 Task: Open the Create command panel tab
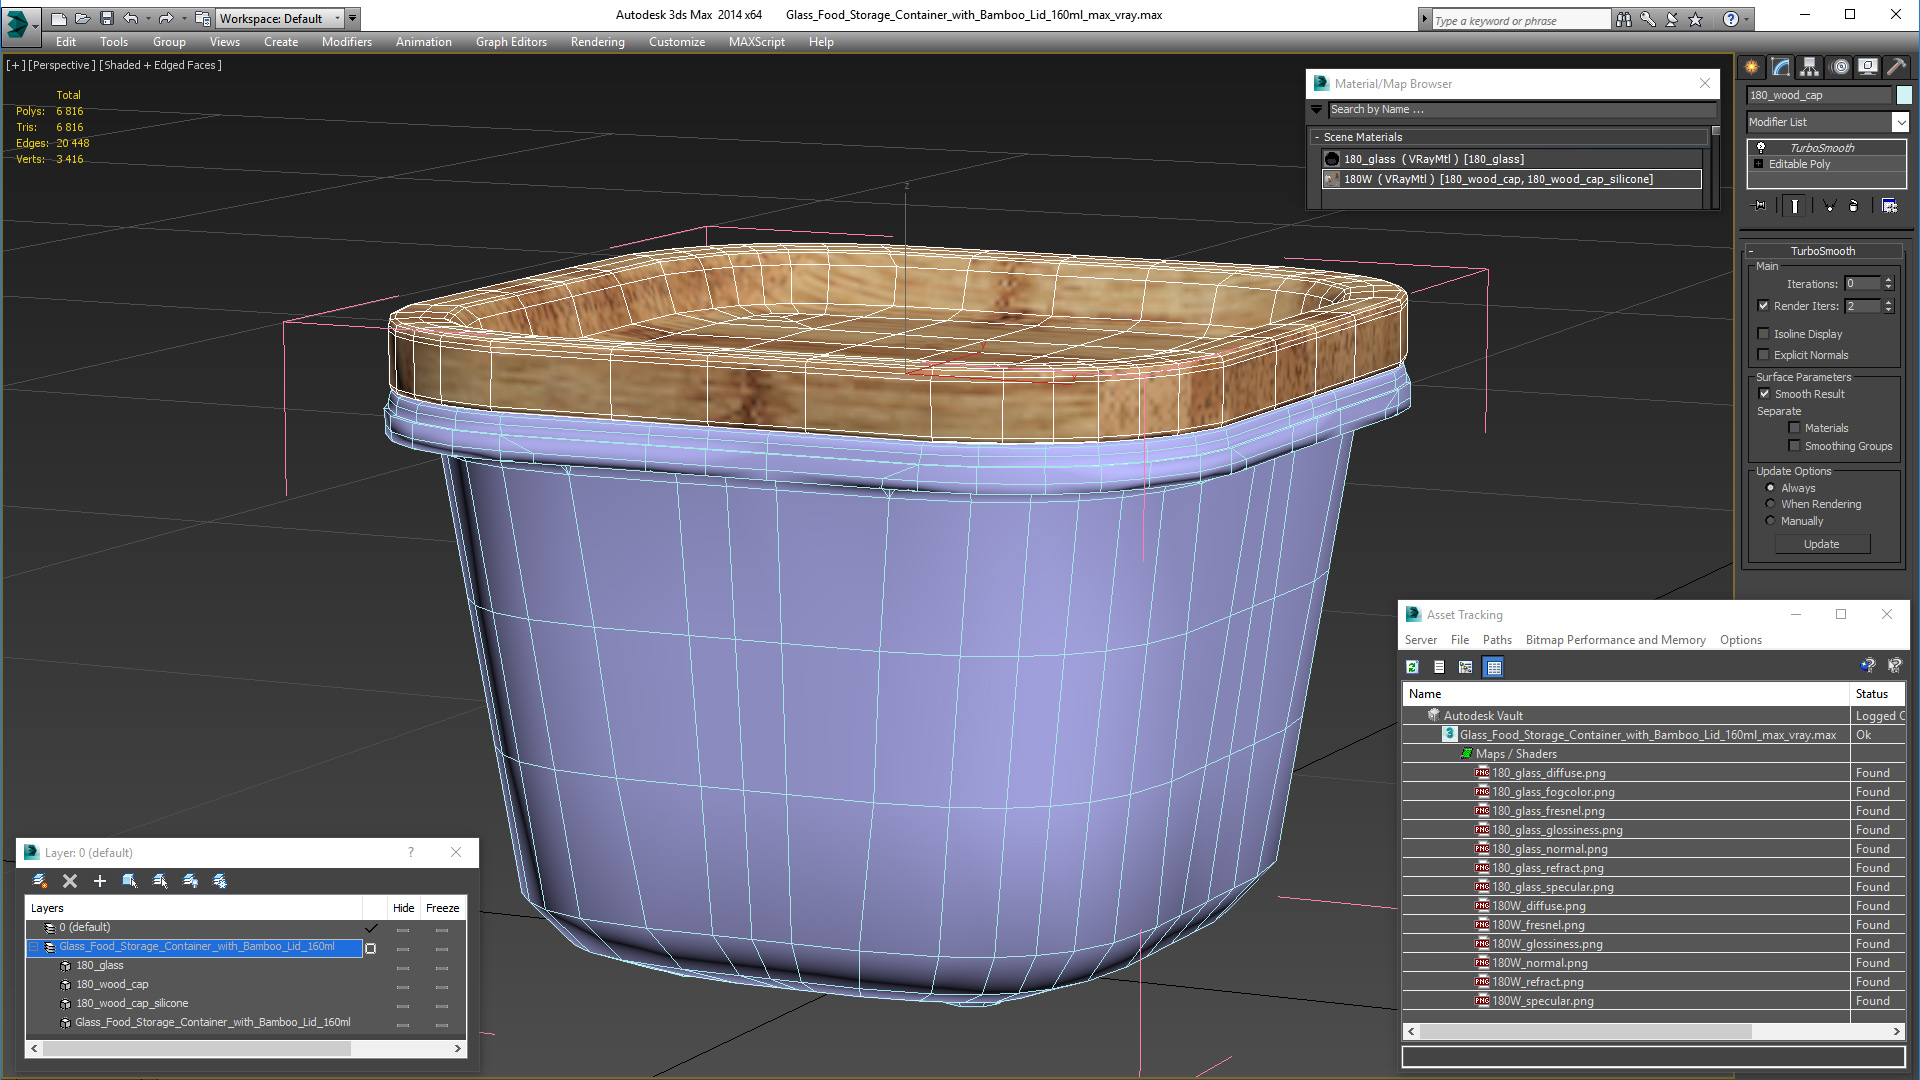1752,67
